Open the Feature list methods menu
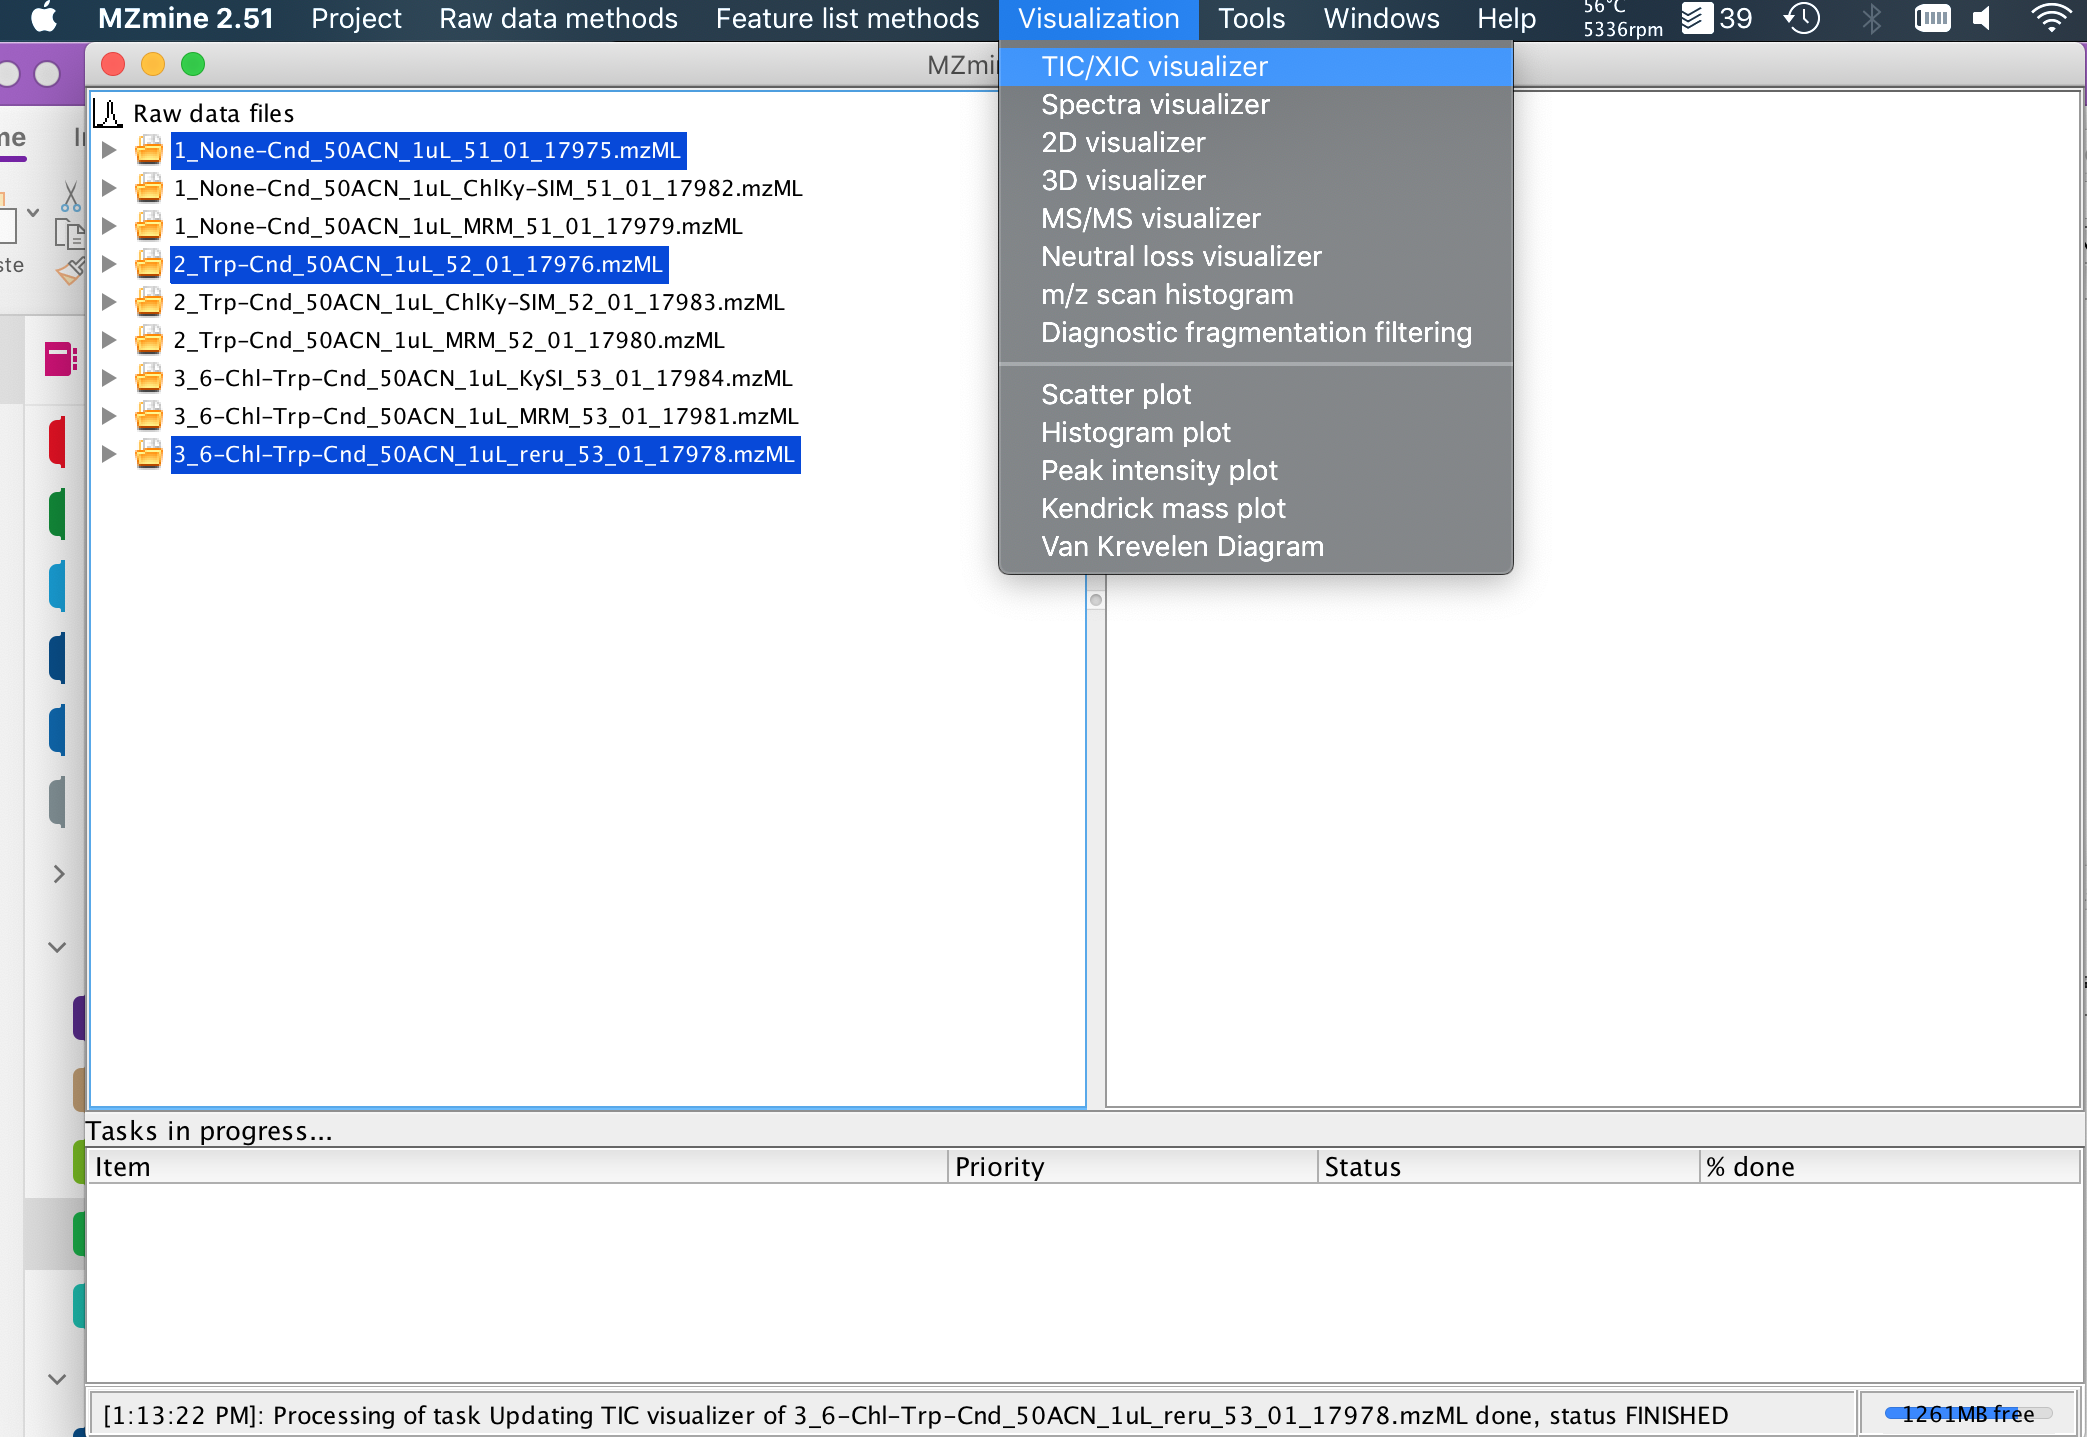The image size is (2087, 1437). pos(847,18)
